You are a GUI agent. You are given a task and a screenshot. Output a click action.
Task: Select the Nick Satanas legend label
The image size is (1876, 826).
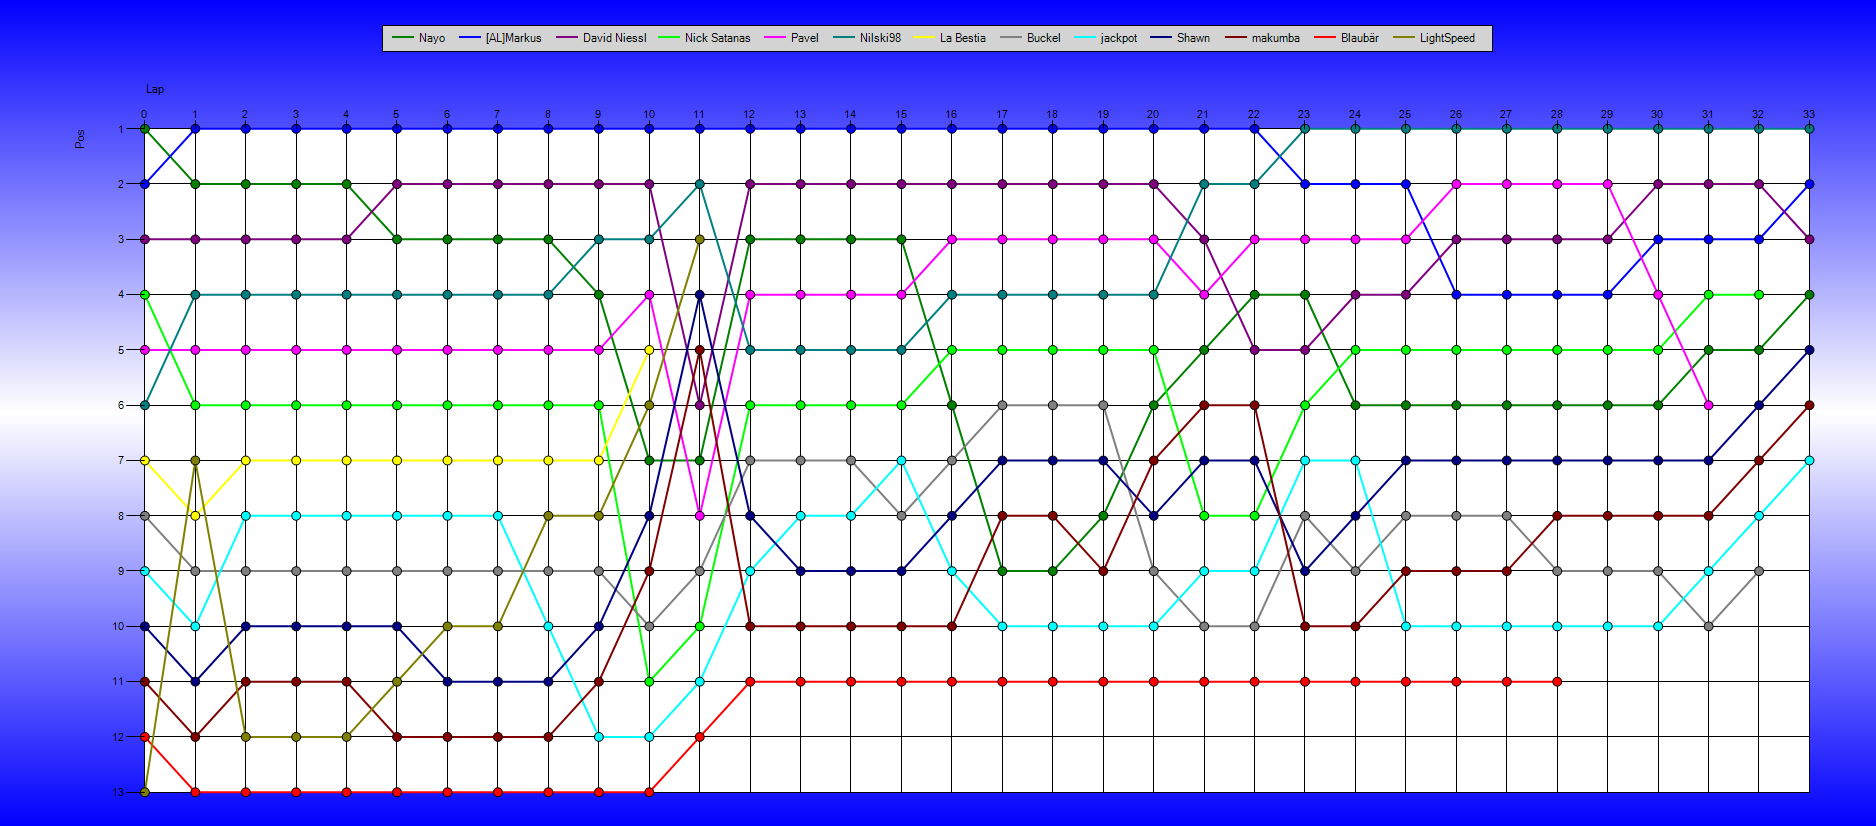point(717,38)
